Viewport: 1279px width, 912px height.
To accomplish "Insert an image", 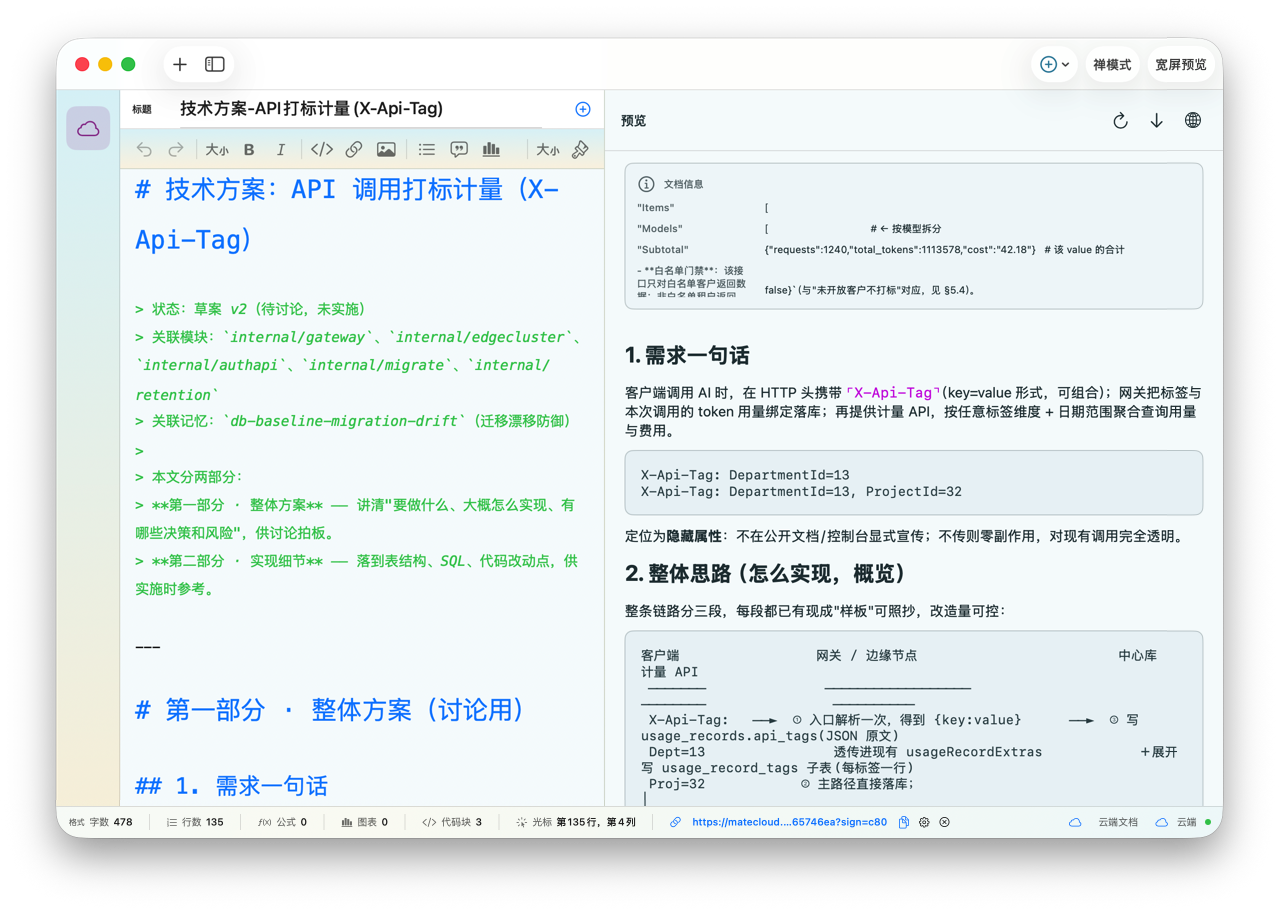I will (x=386, y=150).
